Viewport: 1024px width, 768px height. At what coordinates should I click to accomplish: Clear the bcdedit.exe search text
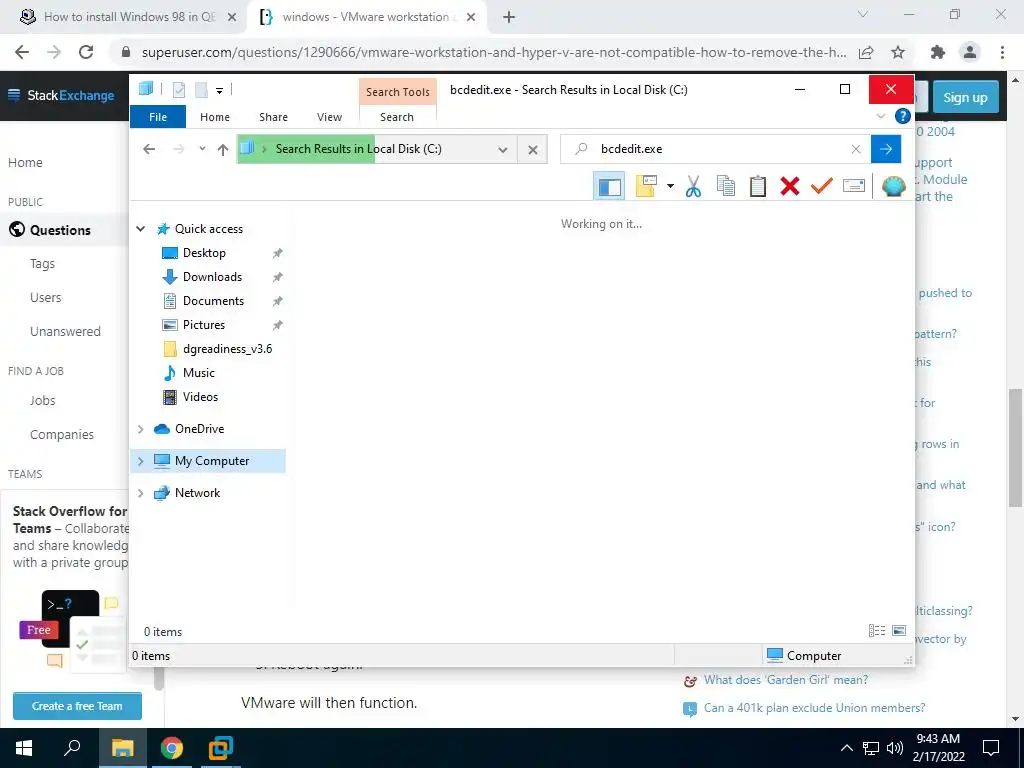tap(856, 149)
